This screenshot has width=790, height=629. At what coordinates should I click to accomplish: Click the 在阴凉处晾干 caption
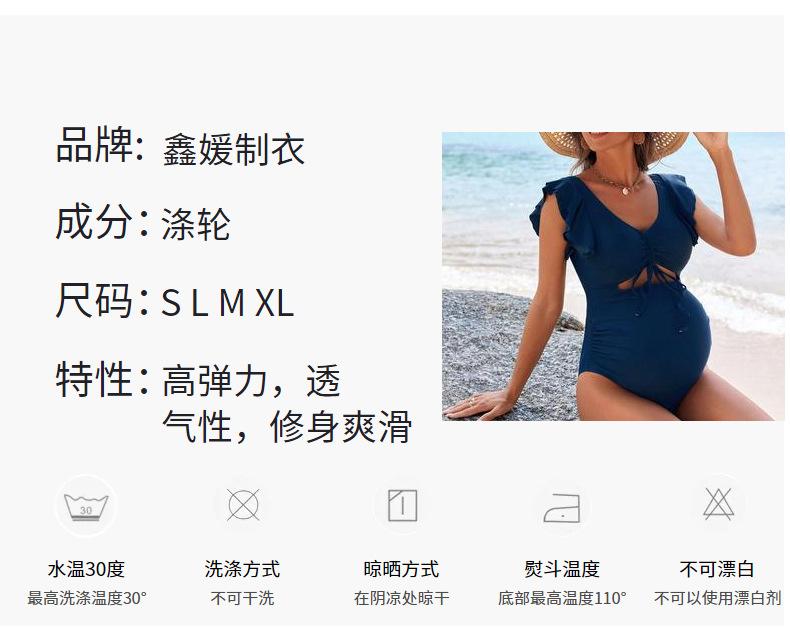pyautogui.click(x=402, y=598)
